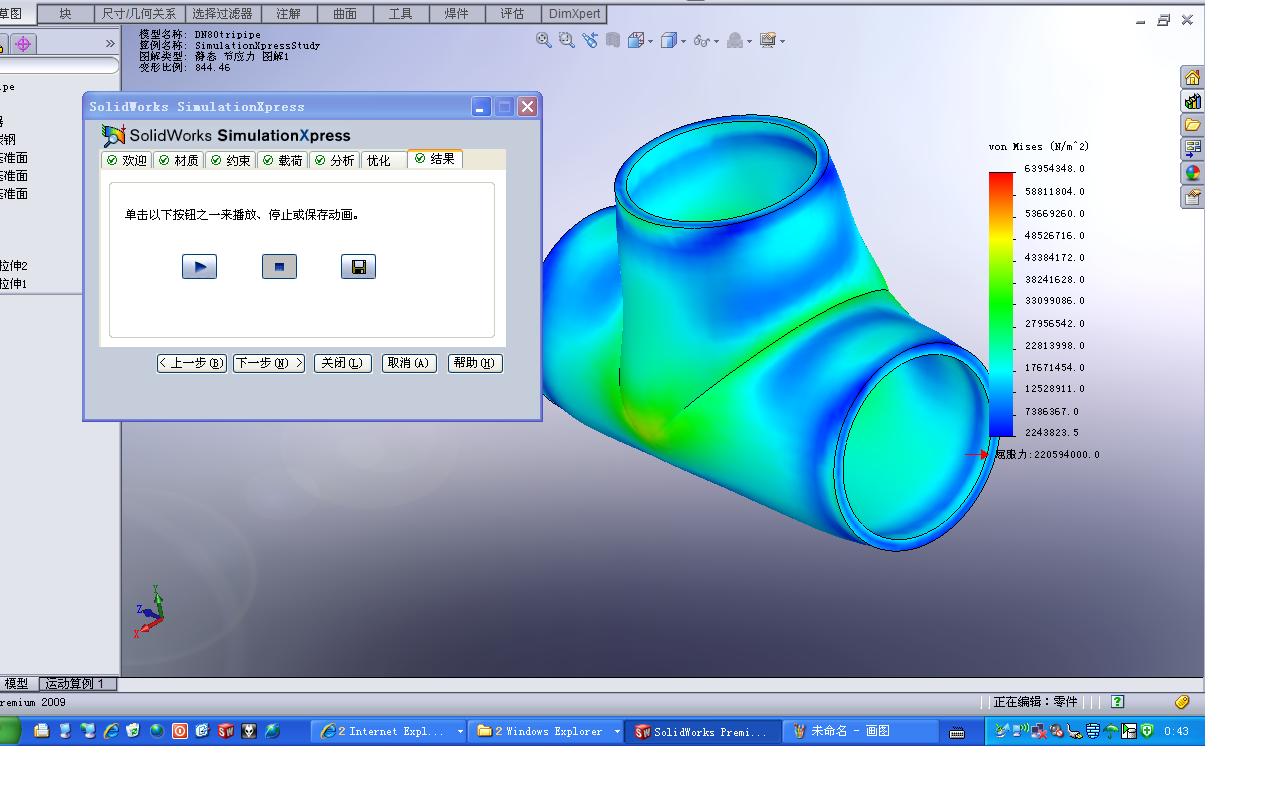Open Internet Explorer taskbar group

pos(389,732)
